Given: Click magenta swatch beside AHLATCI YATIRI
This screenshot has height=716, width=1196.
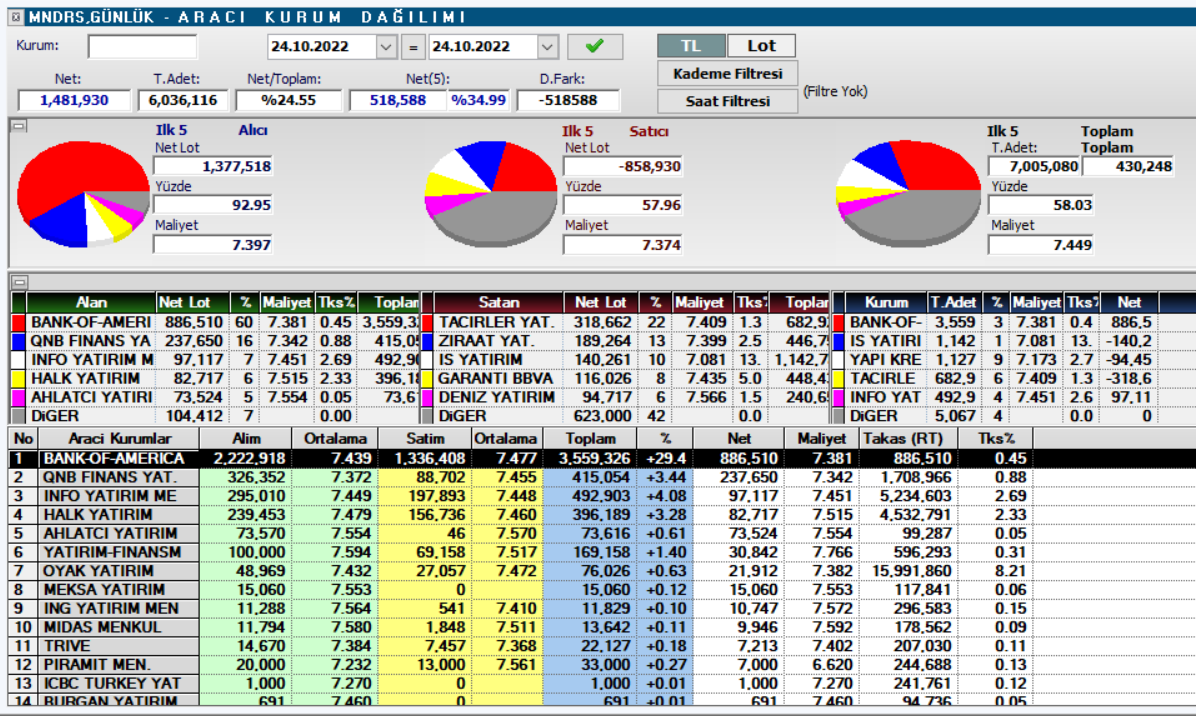Looking at the screenshot, I should (x=18, y=397).
